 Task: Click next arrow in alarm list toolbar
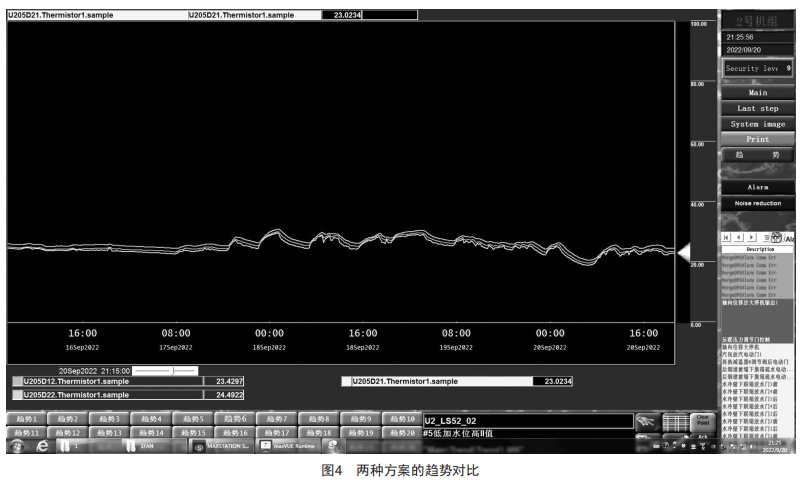752,238
